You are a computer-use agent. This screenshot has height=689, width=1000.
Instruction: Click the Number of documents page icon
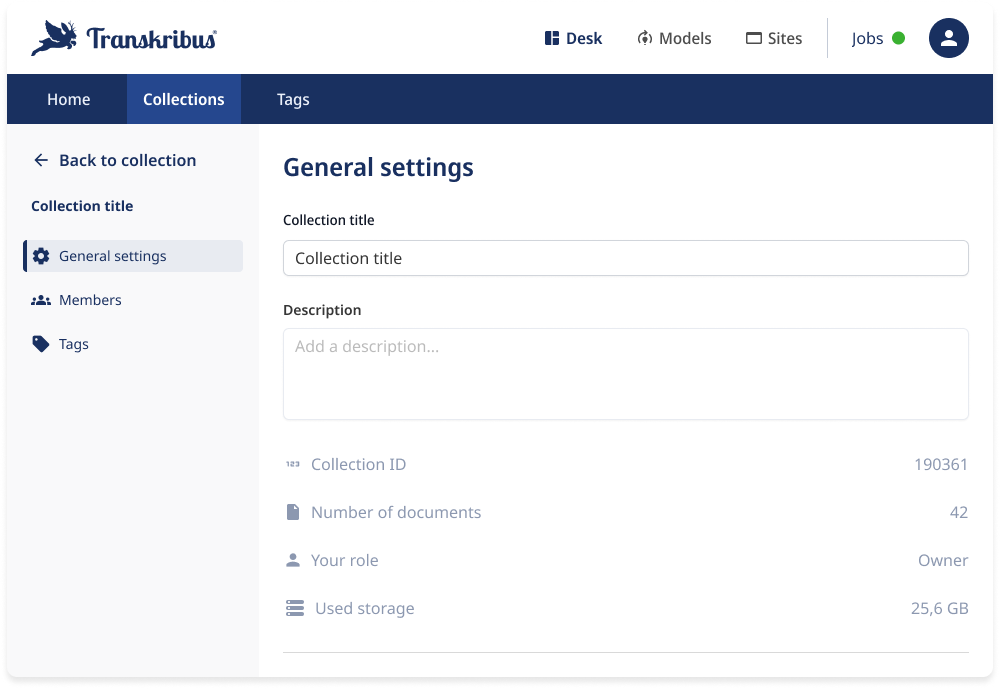pos(295,511)
